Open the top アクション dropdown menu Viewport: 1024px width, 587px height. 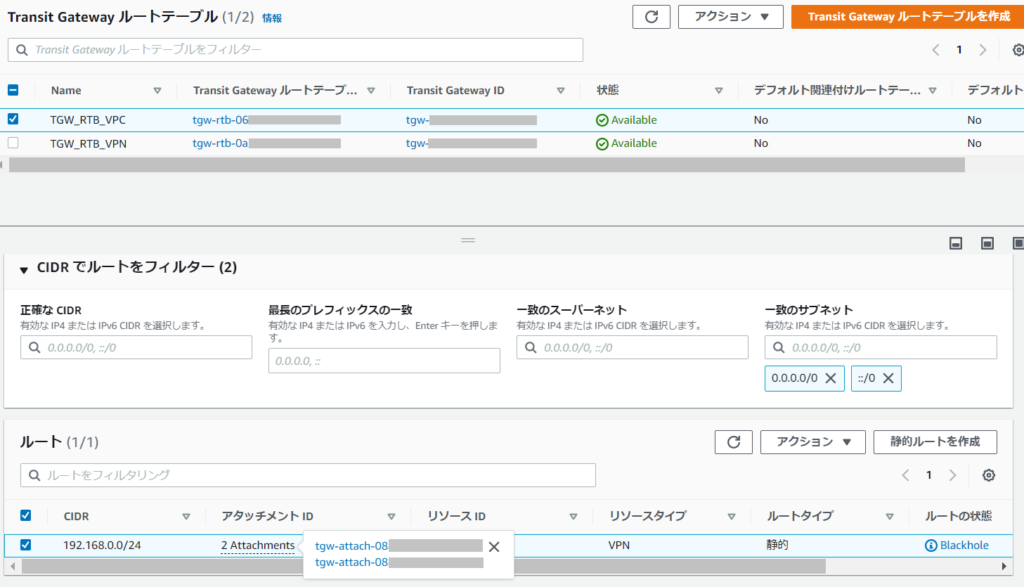point(731,17)
